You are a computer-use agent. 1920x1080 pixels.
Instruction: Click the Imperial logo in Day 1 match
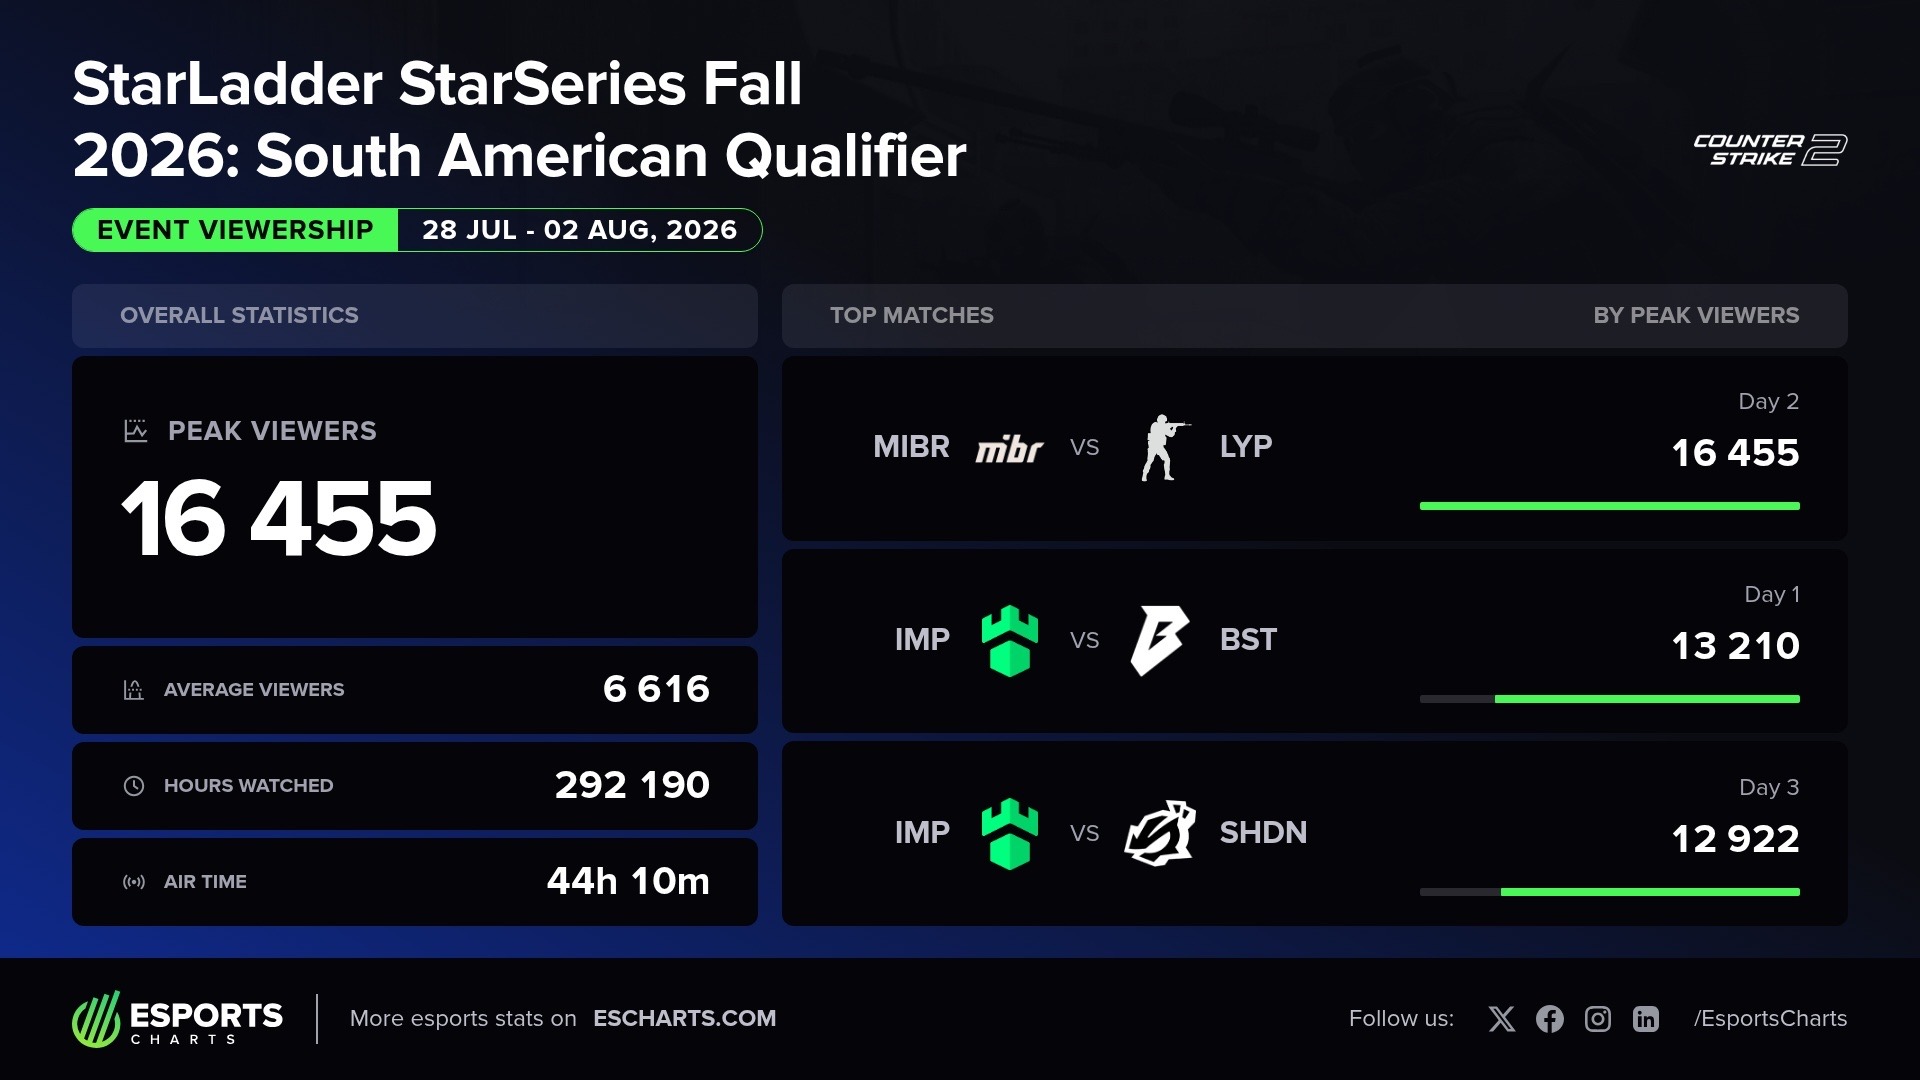pos(1010,640)
